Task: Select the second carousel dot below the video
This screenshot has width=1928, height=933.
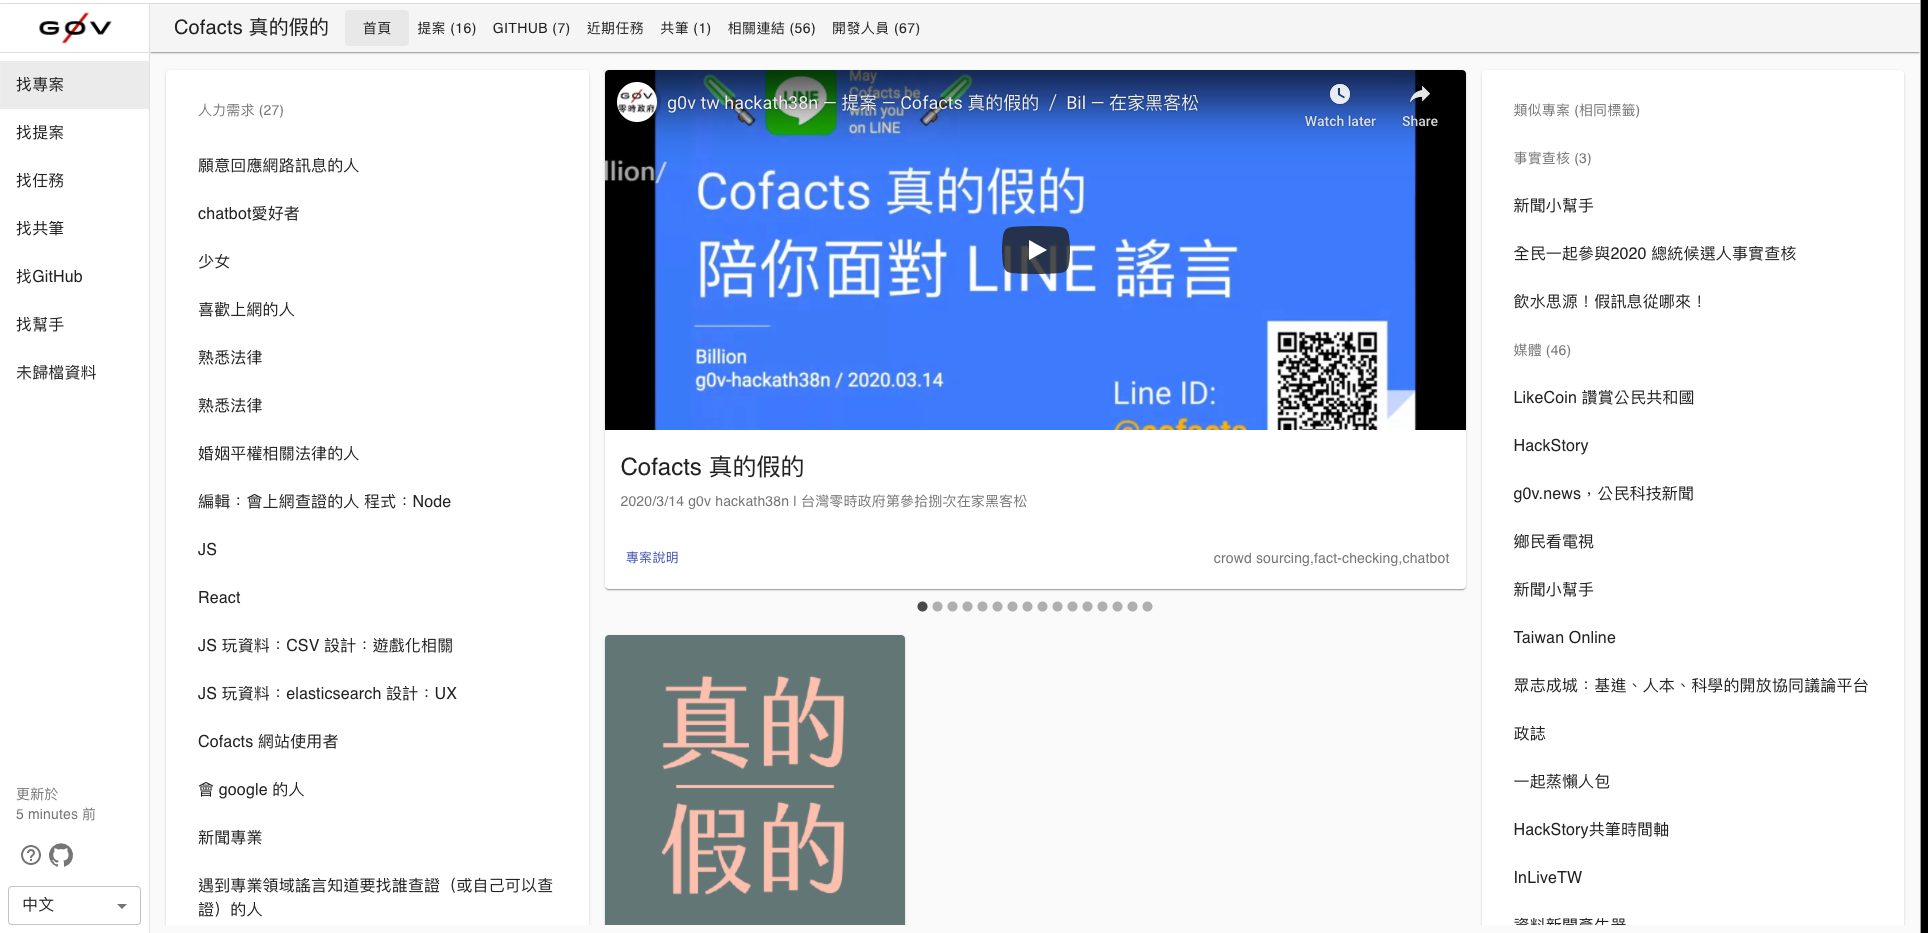Action: (x=937, y=606)
